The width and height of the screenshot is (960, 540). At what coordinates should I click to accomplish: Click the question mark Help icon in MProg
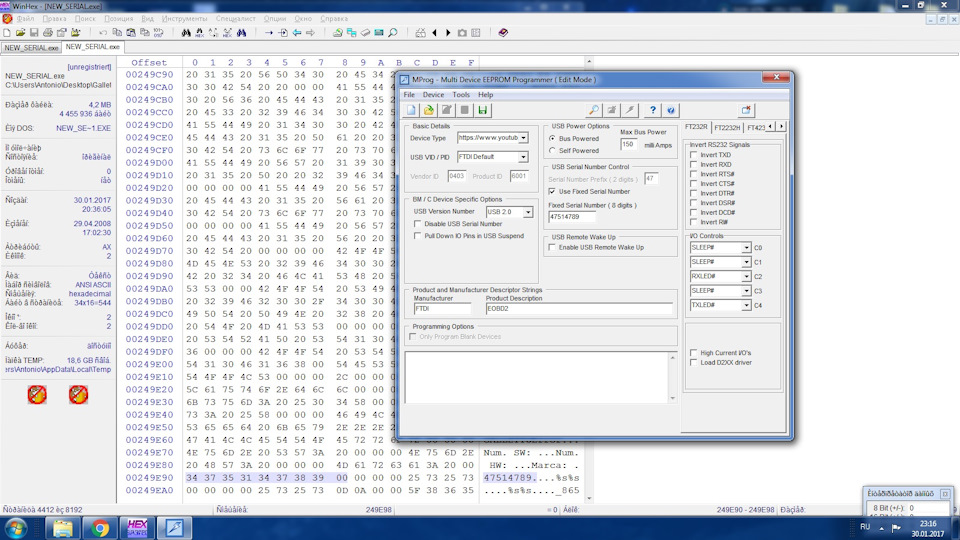pos(653,110)
